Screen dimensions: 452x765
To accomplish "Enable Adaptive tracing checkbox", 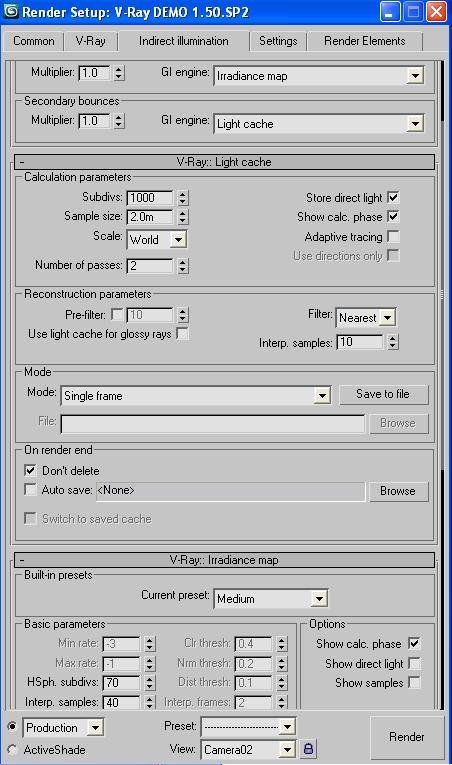I will click(x=392, y=236).
